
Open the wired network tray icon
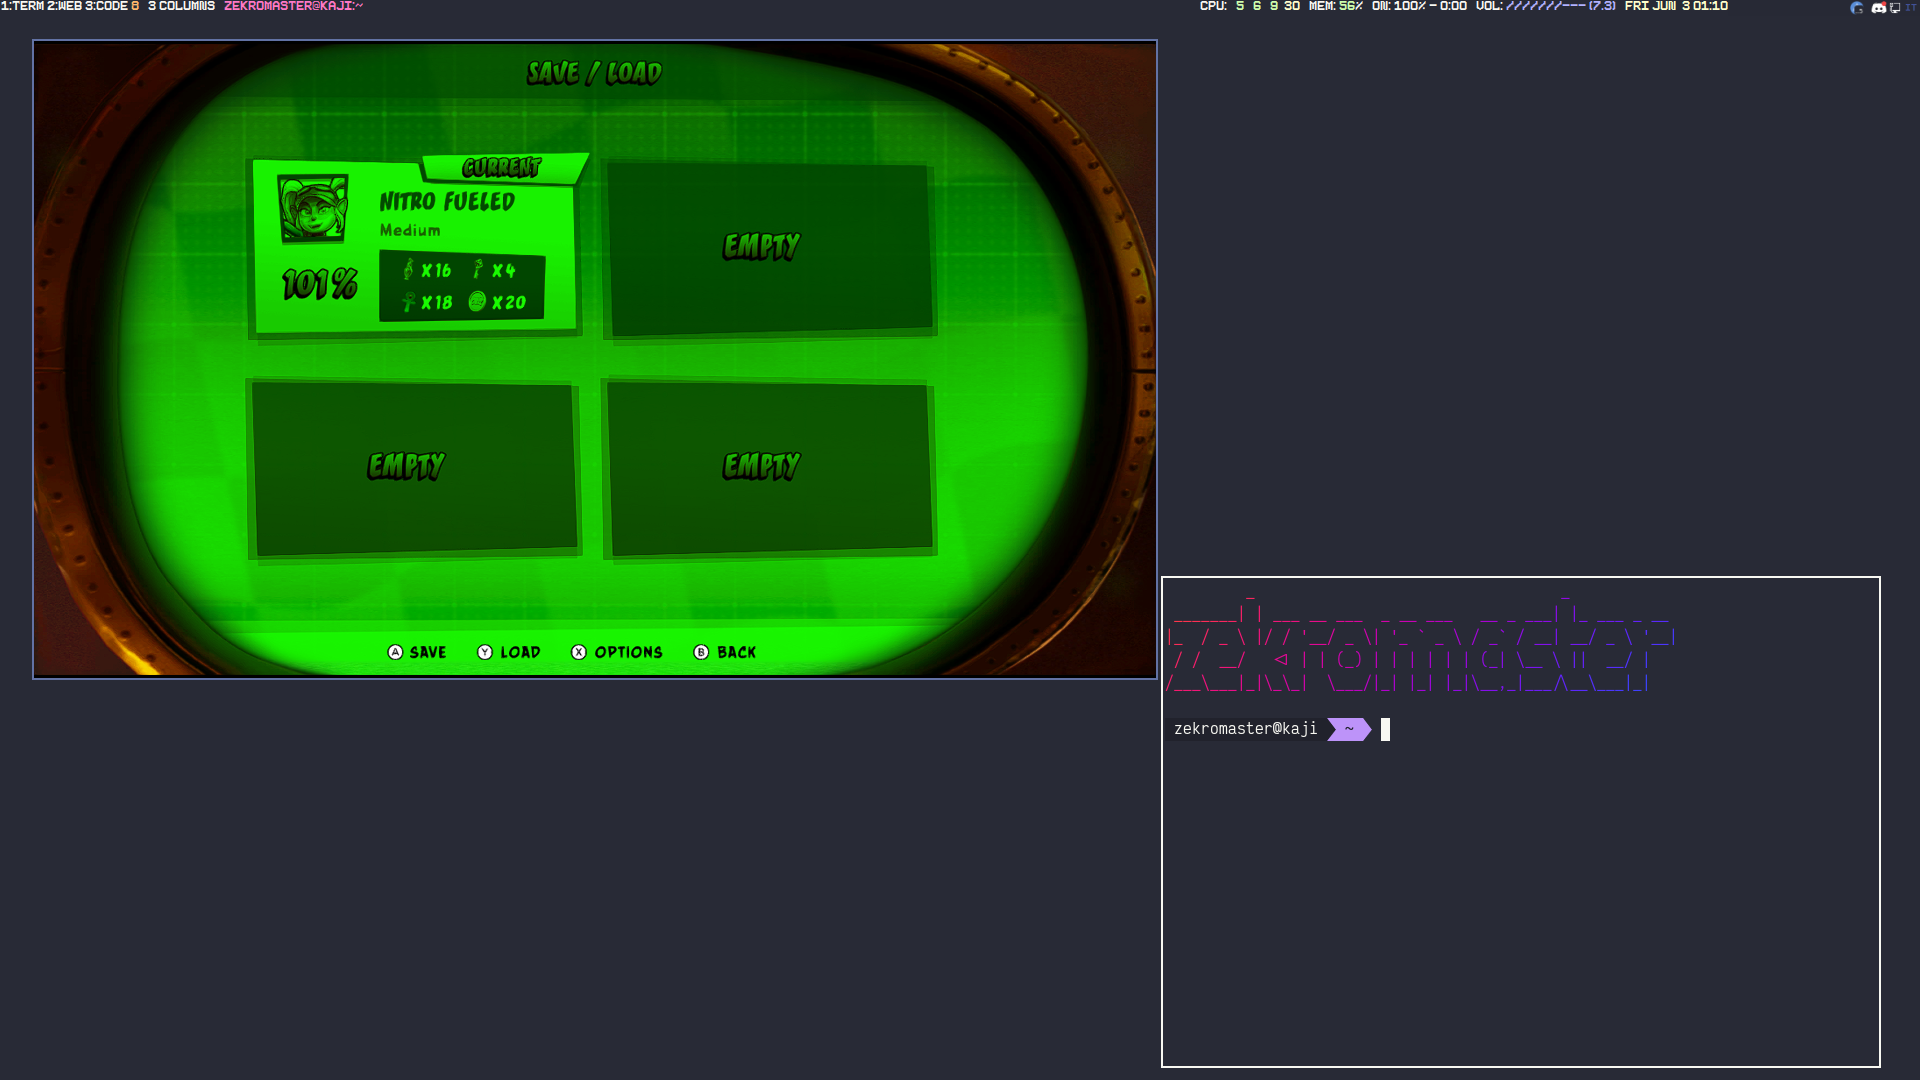pos(1895,7)
